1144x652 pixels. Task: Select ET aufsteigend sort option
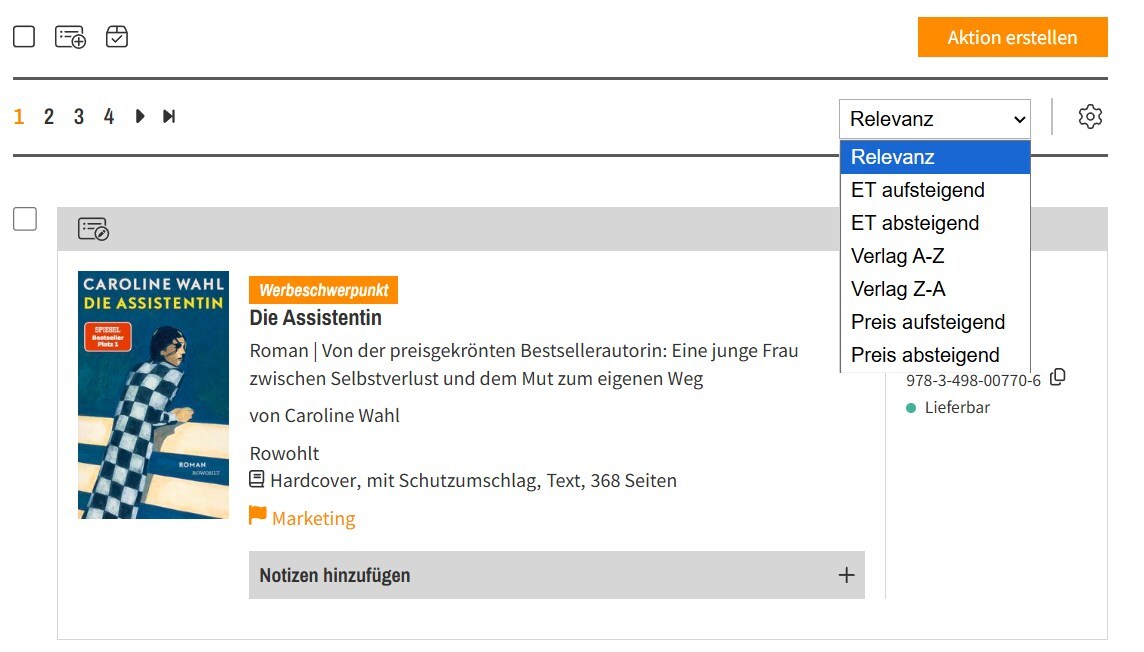point(917,190)
